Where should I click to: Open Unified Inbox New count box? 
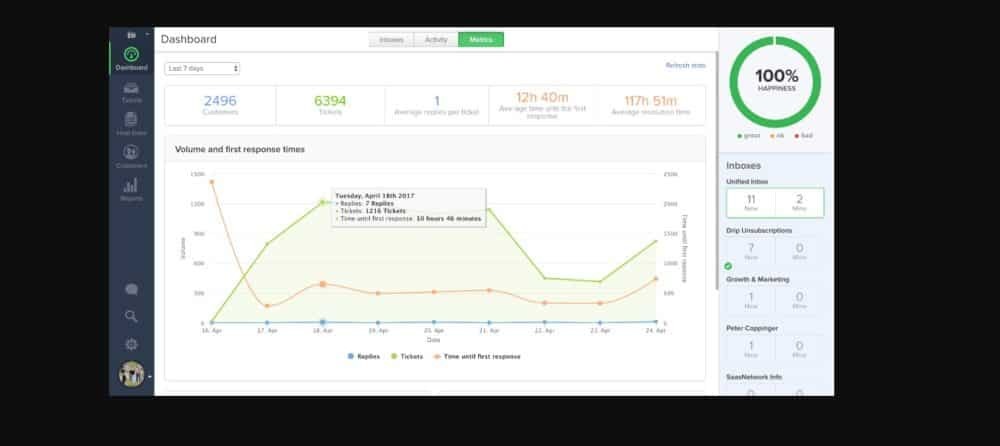coord(750,202)
